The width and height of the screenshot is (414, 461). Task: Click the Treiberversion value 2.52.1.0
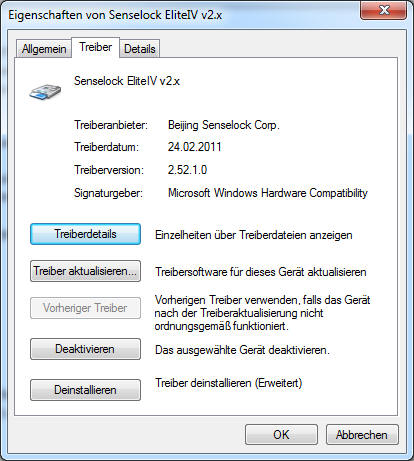[187, 170]
